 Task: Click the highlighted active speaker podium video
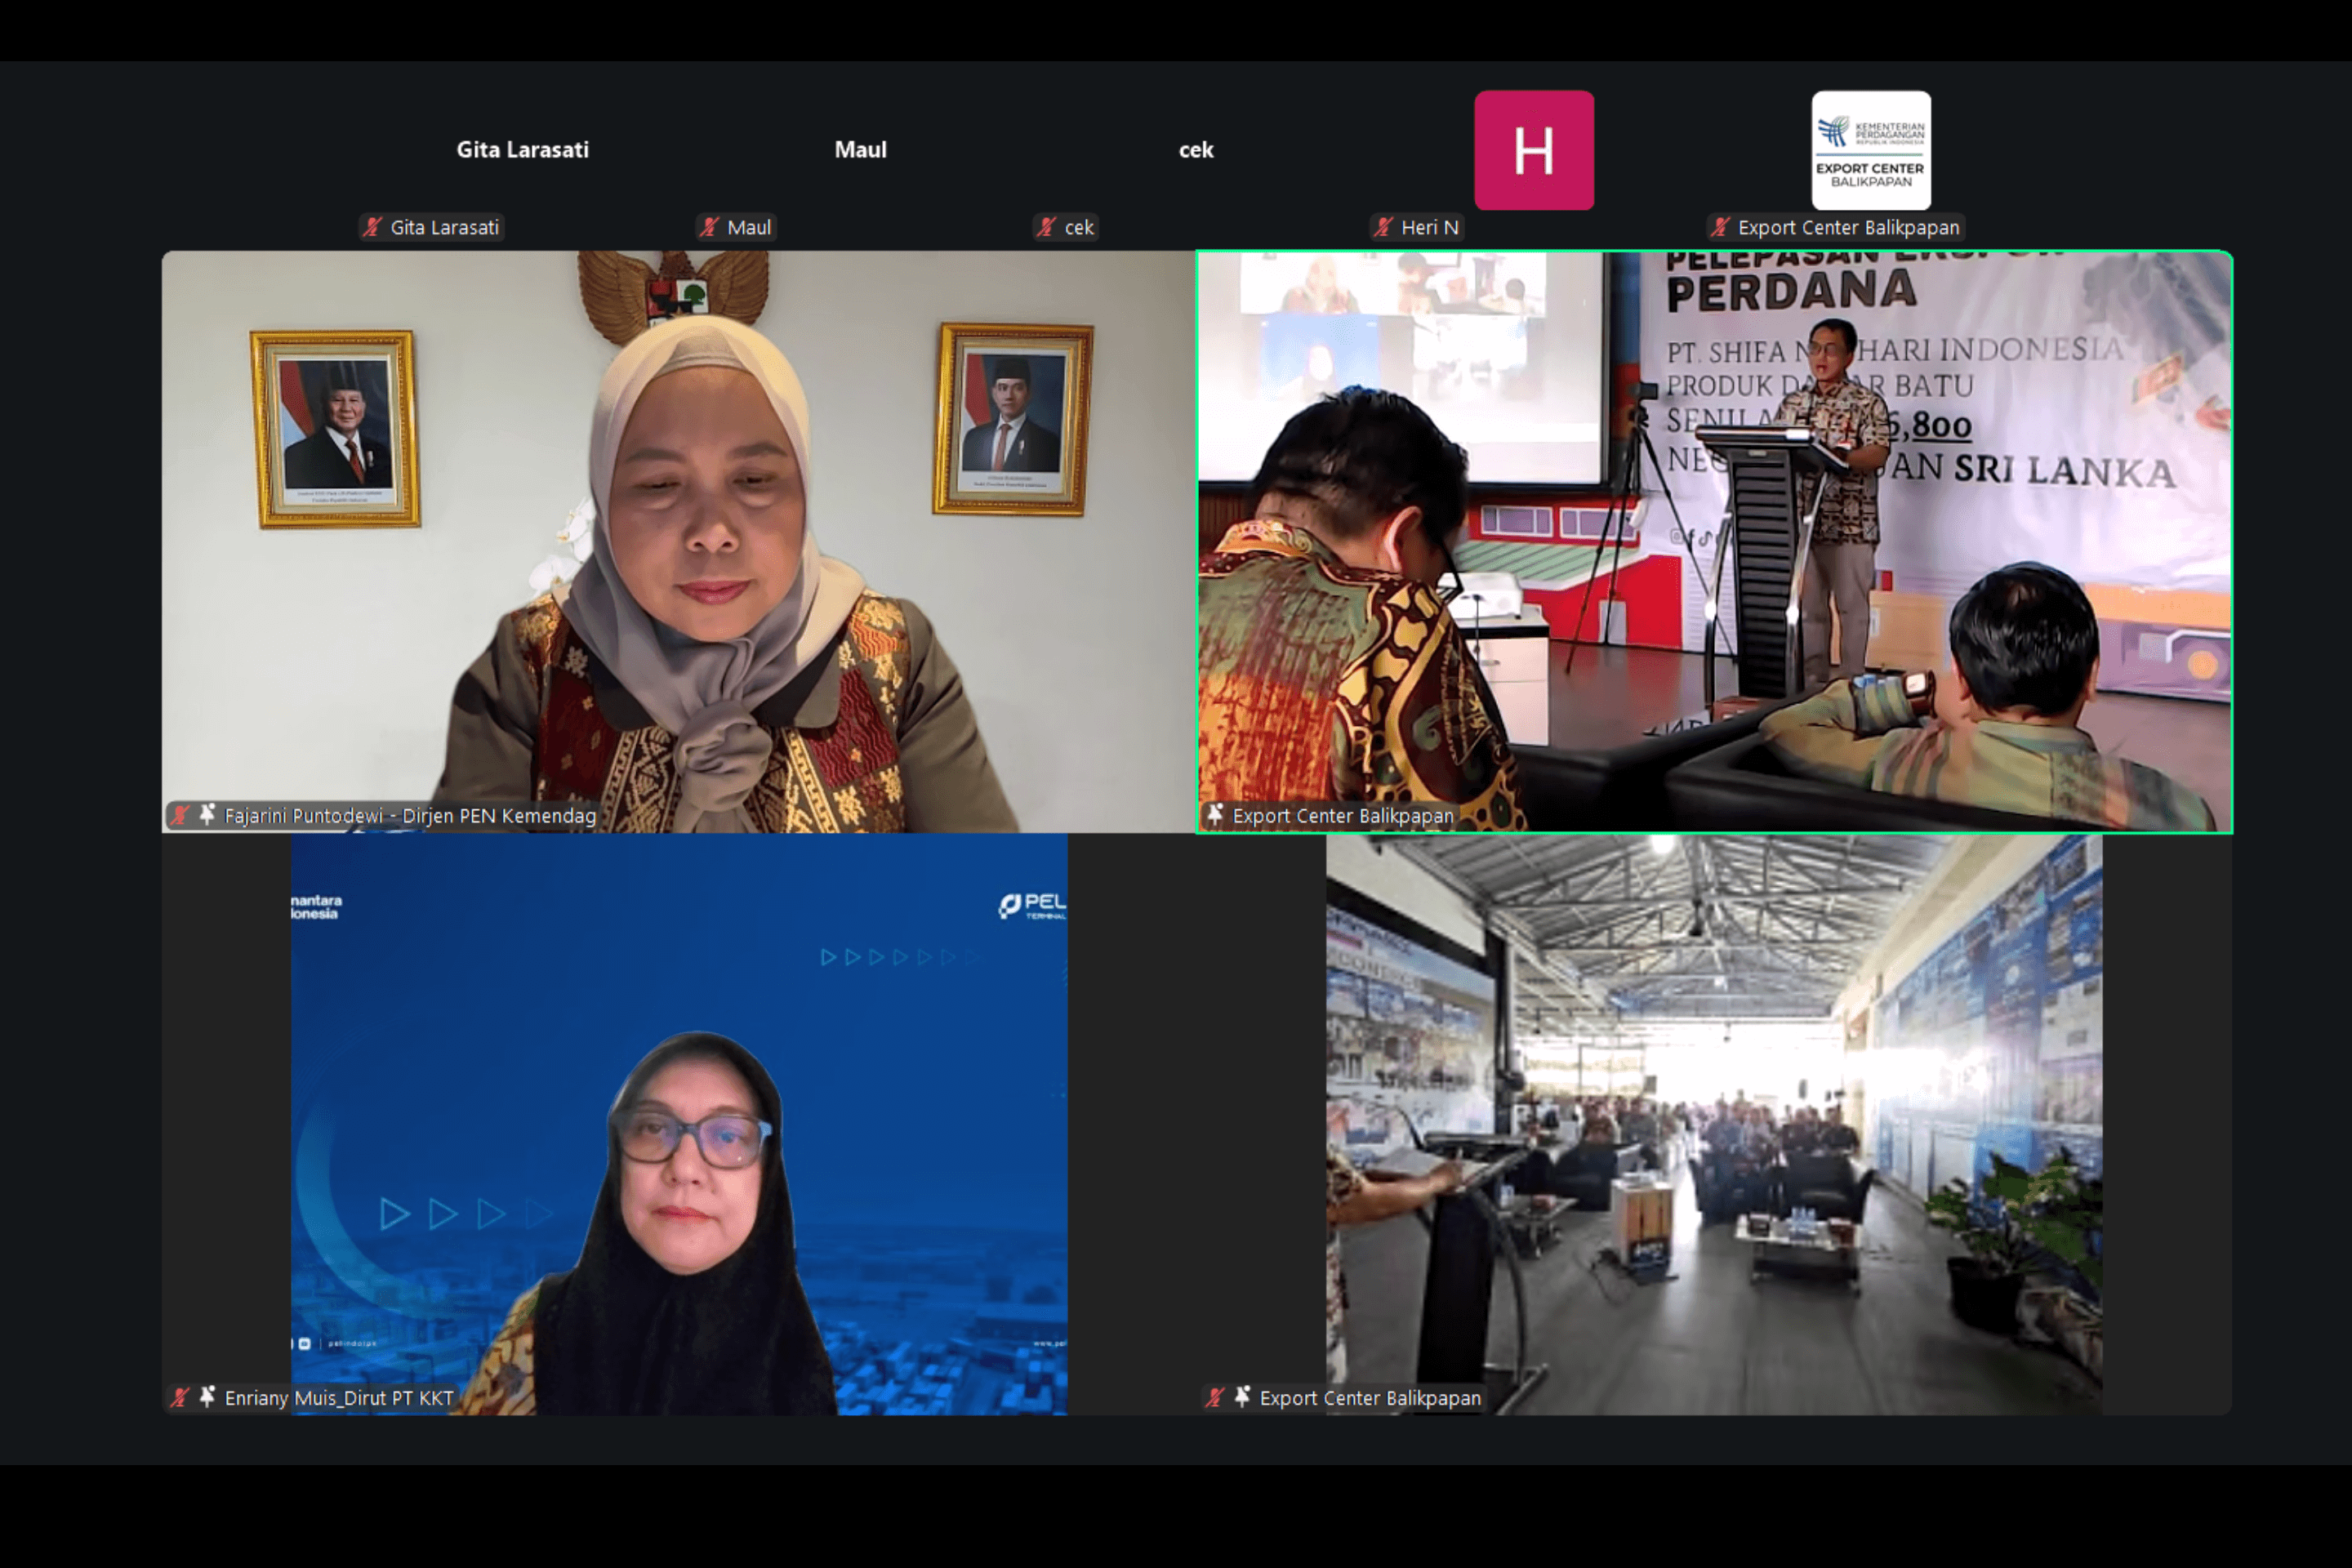click(1714, 540)
